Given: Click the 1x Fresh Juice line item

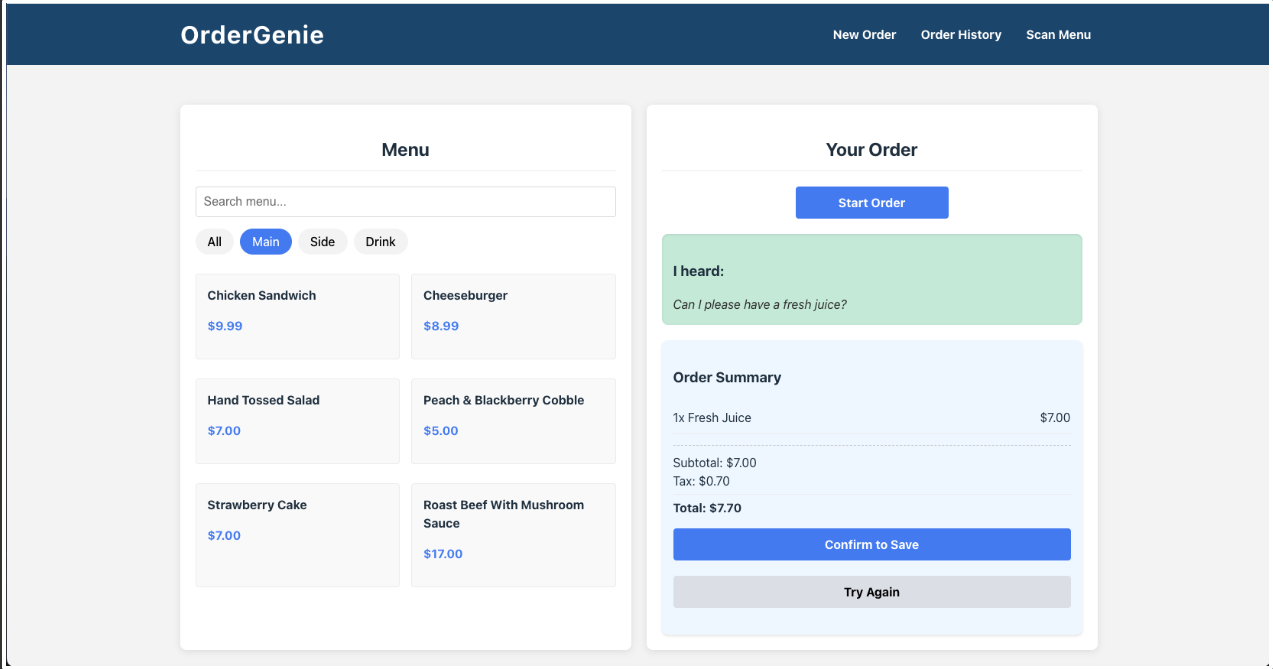Looking at the screenshot, I should pyautogui.click(x=871, y=417).
